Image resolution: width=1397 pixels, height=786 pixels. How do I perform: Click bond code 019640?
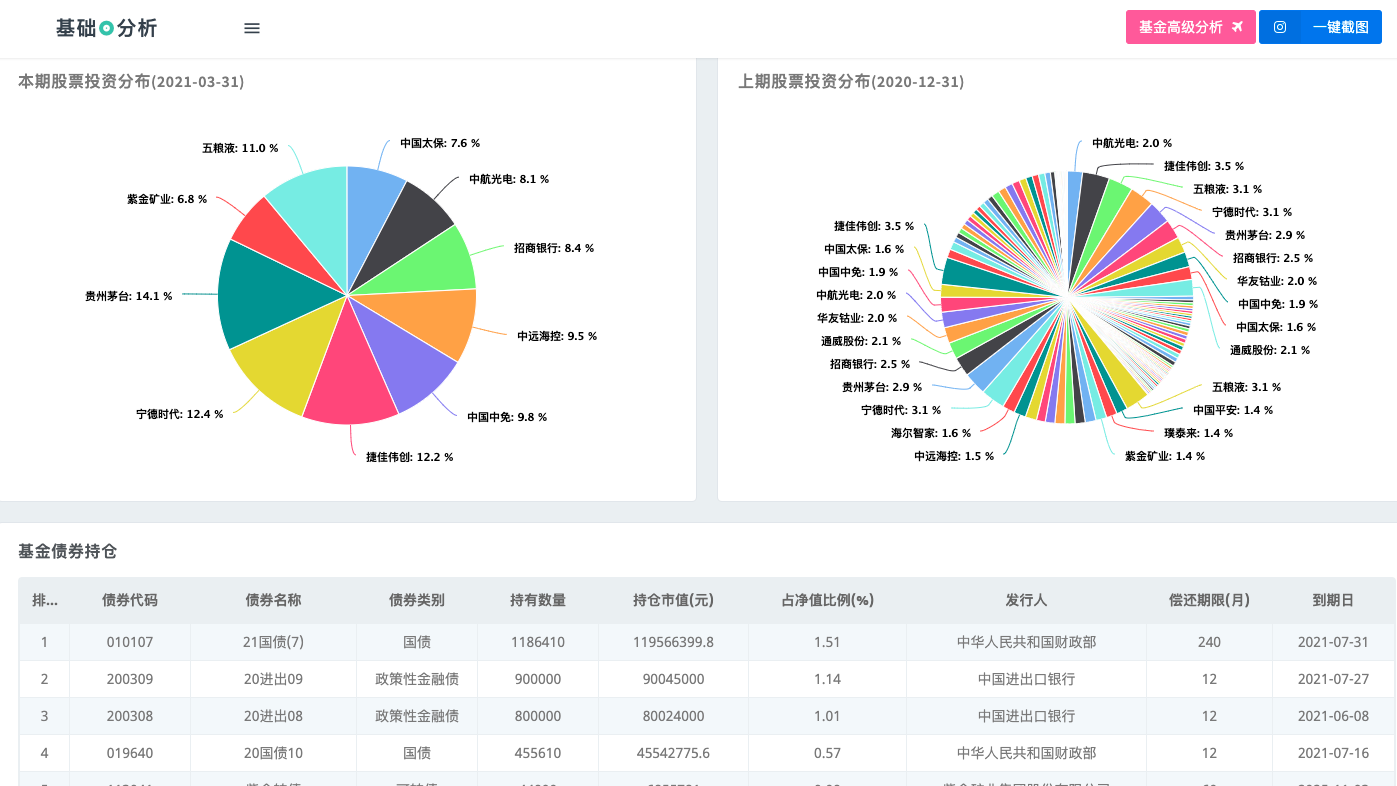click(130, 753)
